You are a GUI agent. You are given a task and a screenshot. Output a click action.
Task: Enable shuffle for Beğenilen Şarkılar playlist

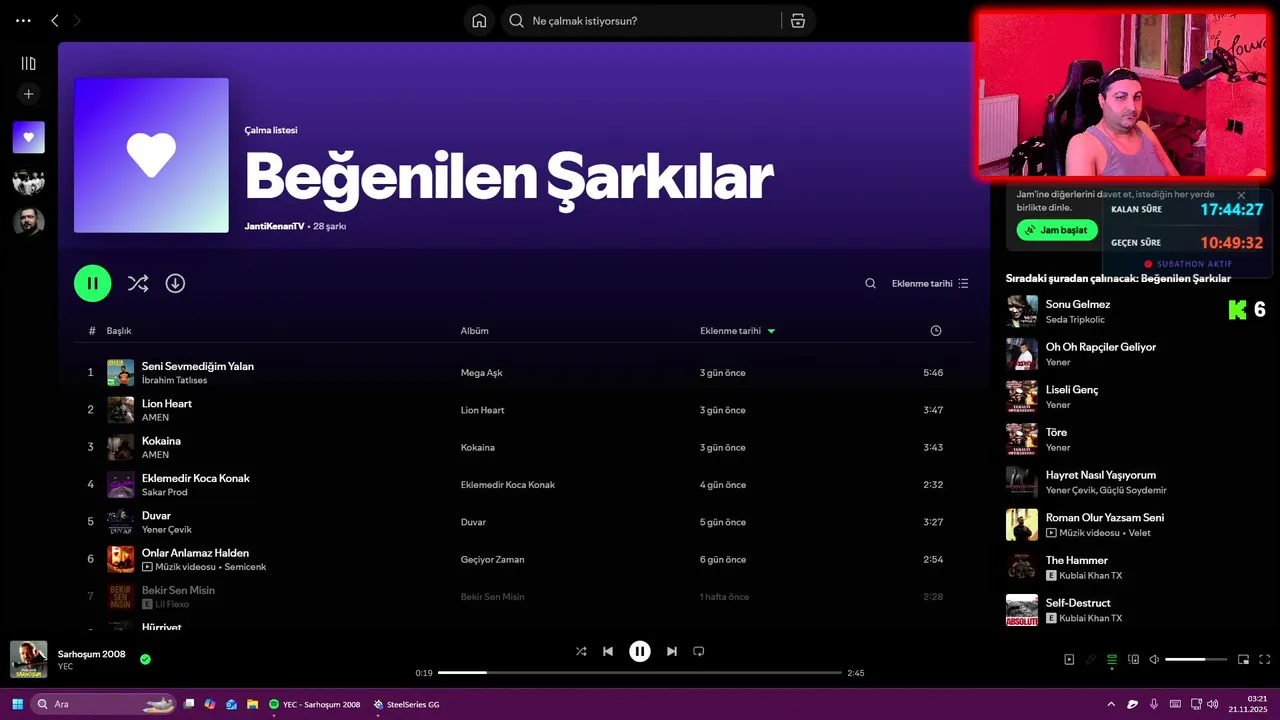click(138, 283)
